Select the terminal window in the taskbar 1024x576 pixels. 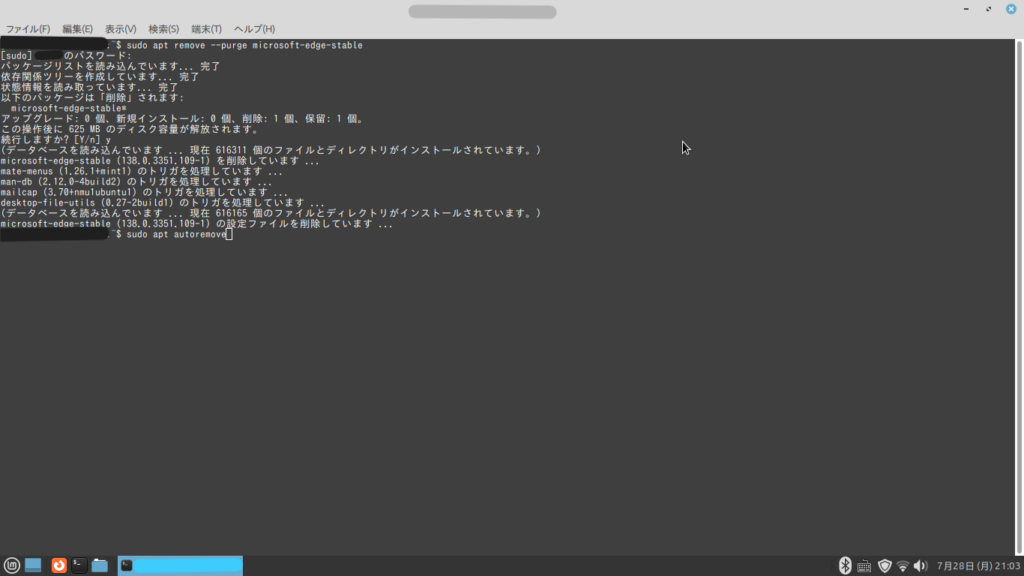click(180, 566)
